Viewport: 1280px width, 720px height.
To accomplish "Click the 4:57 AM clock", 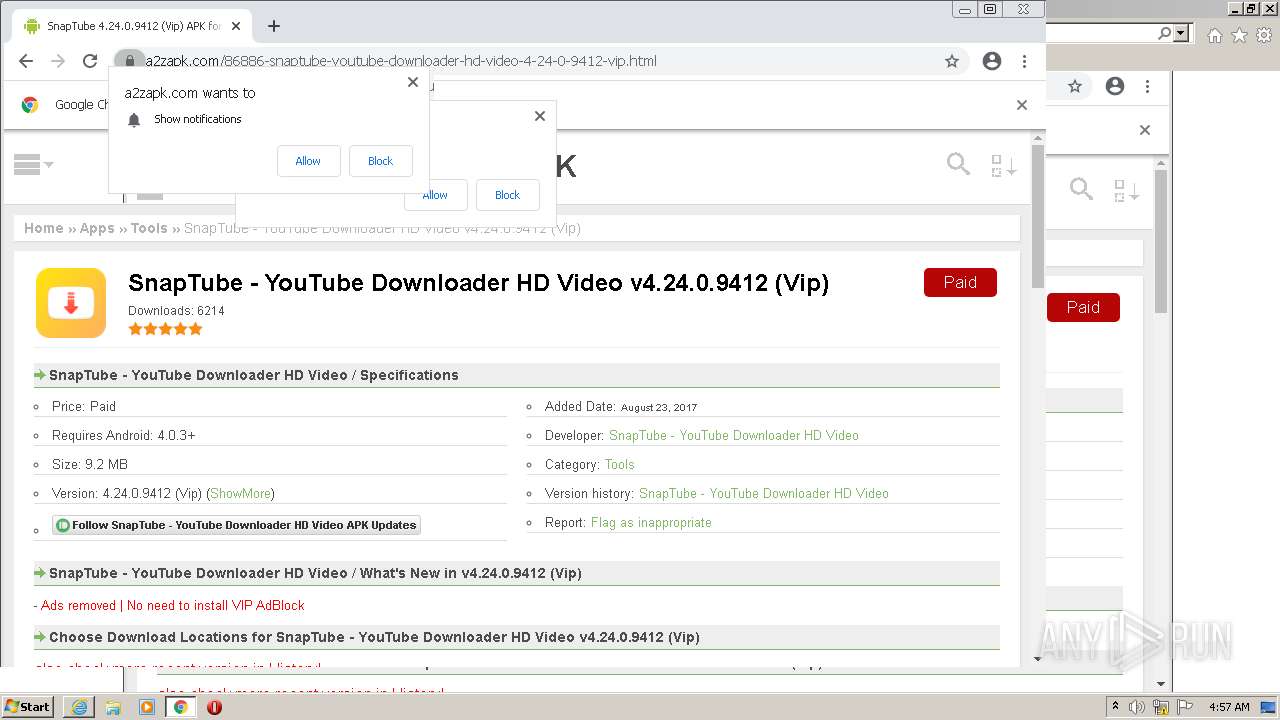I will pyautogui.click(x=1229, y=707).
